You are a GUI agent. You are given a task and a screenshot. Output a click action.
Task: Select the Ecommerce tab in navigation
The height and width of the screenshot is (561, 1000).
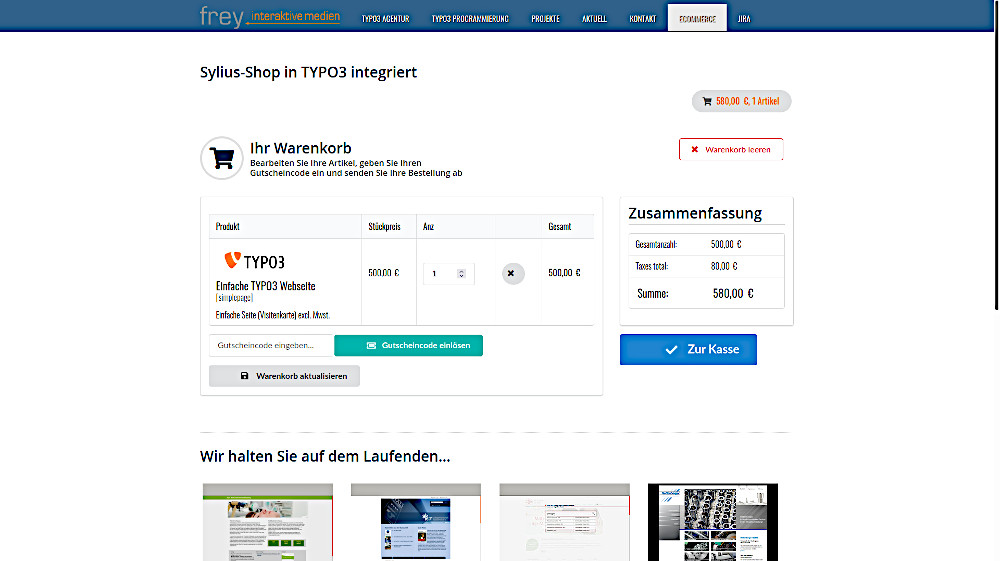tap(697, 18)
